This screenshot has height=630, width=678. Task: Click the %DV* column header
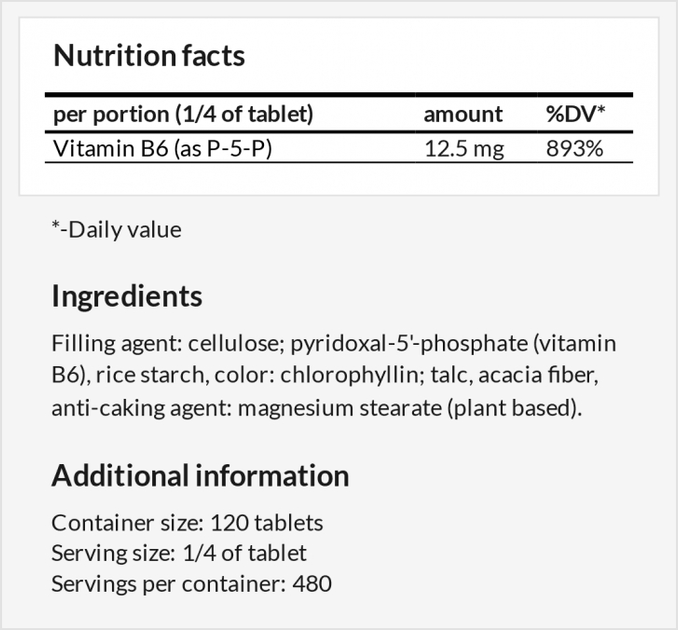(x=576, y=114)
